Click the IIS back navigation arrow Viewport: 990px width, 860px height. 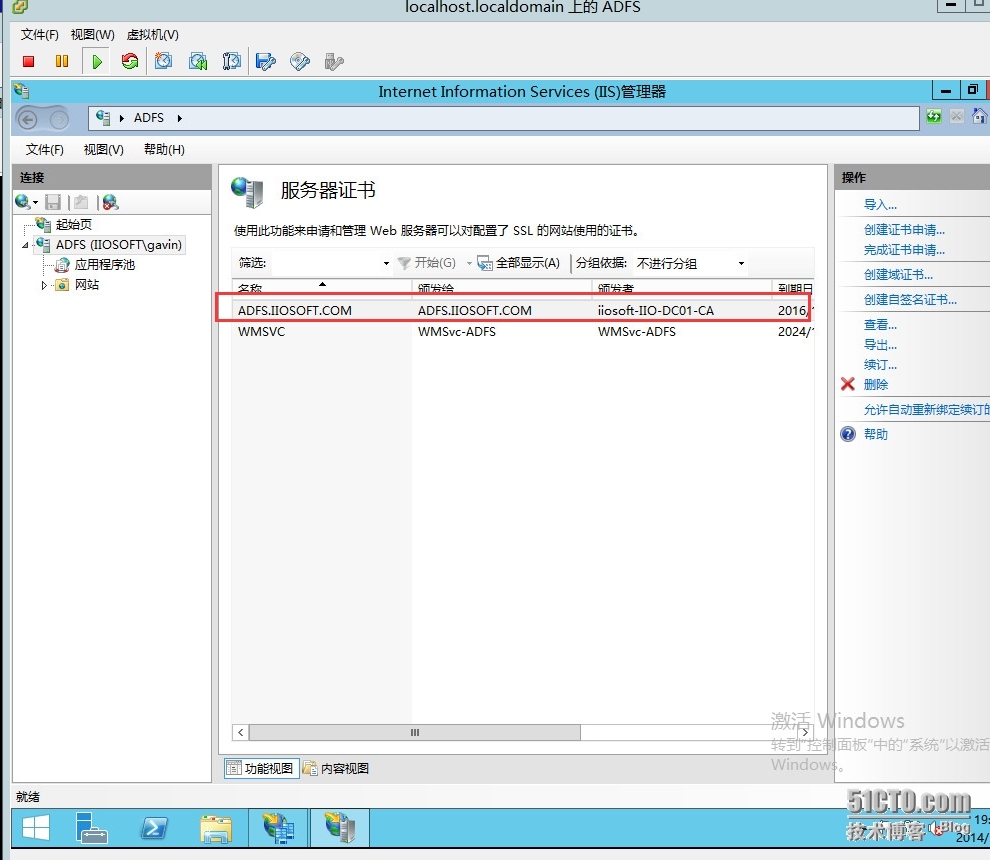coord(28,119)
